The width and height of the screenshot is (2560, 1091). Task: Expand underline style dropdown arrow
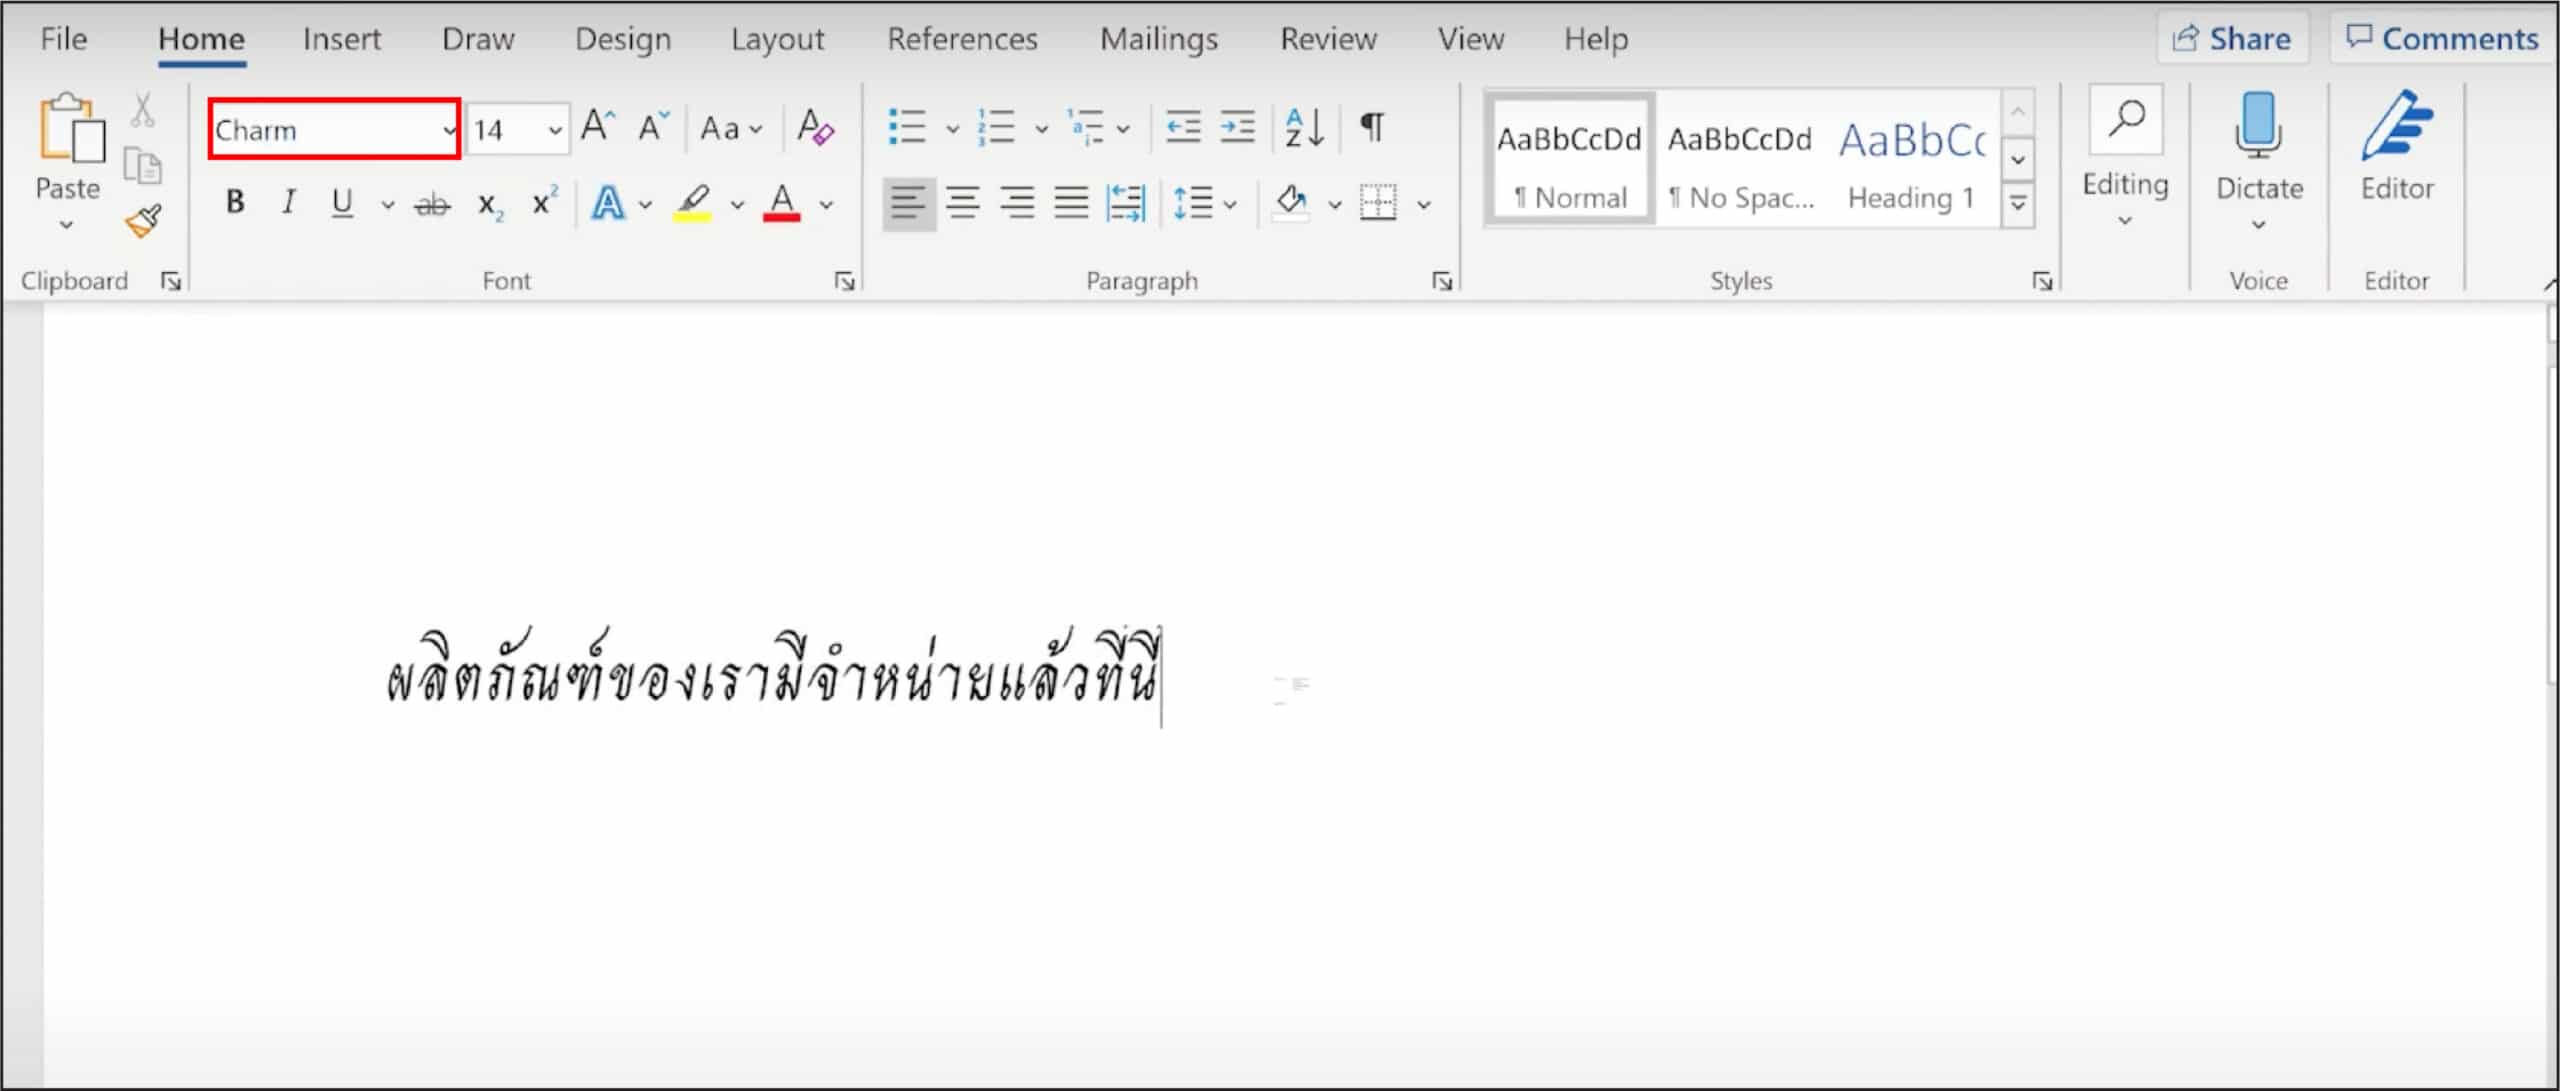point(388,205)
